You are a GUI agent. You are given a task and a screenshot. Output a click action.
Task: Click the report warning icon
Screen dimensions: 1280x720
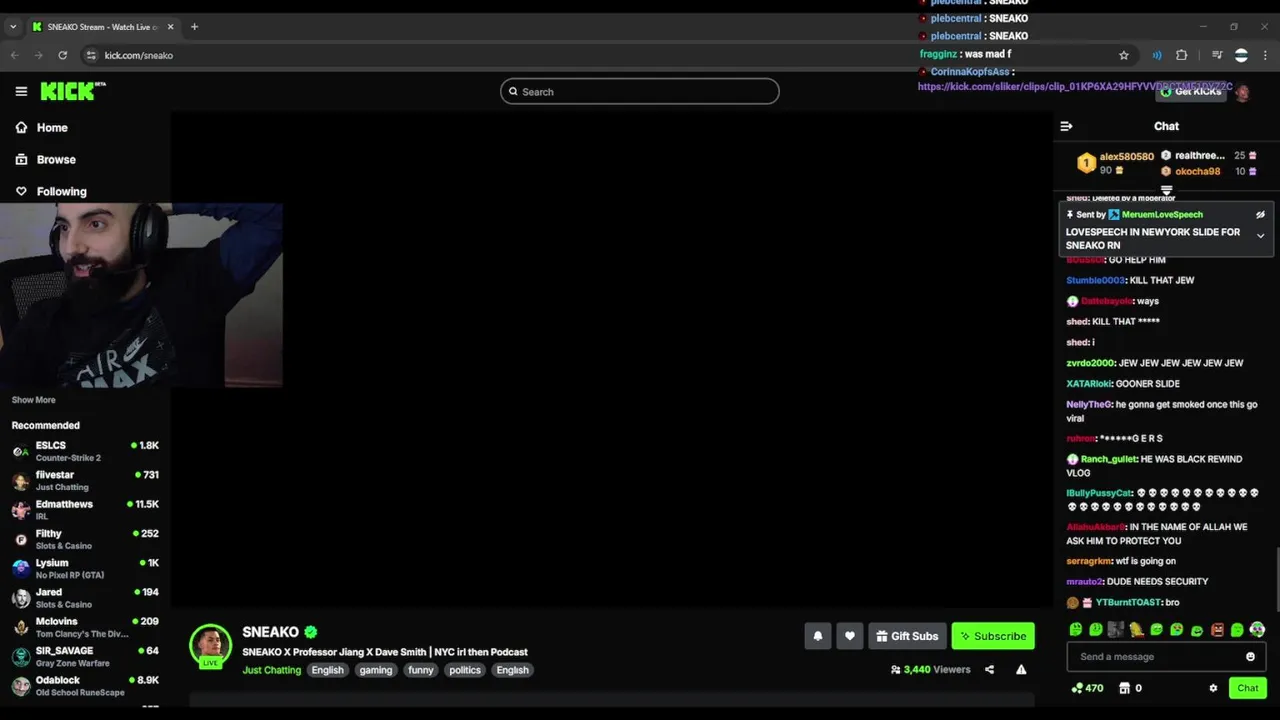point(1021,670)
